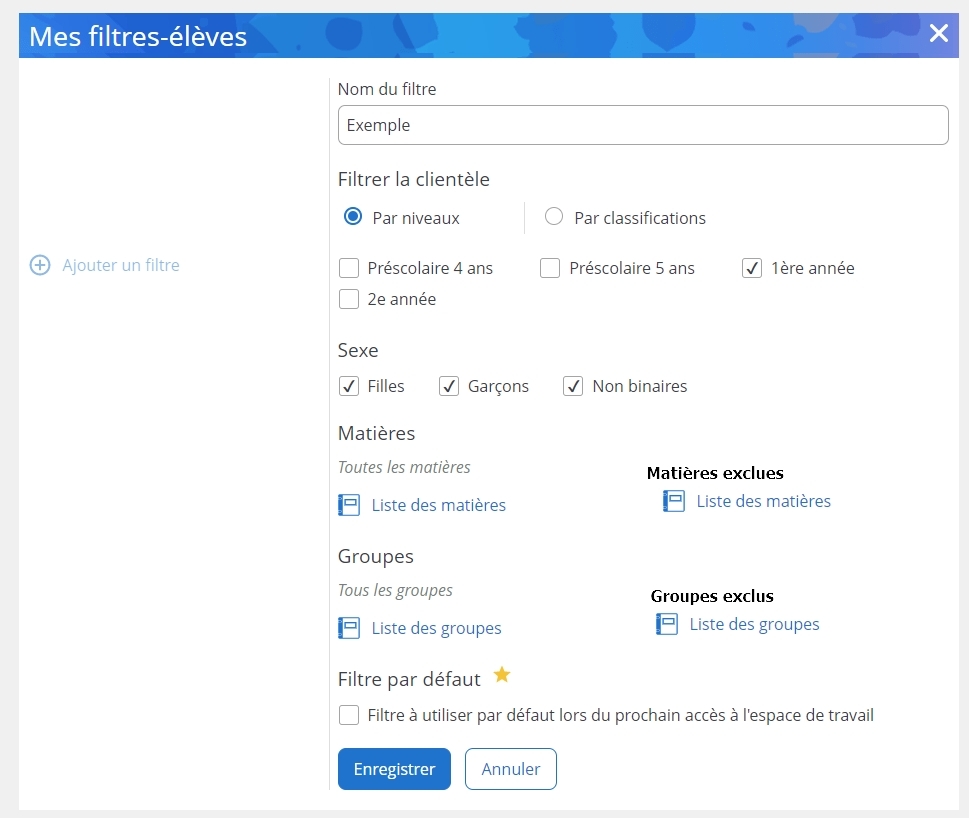
Task: Select the Par niveaux radio button
Action: 352,217
